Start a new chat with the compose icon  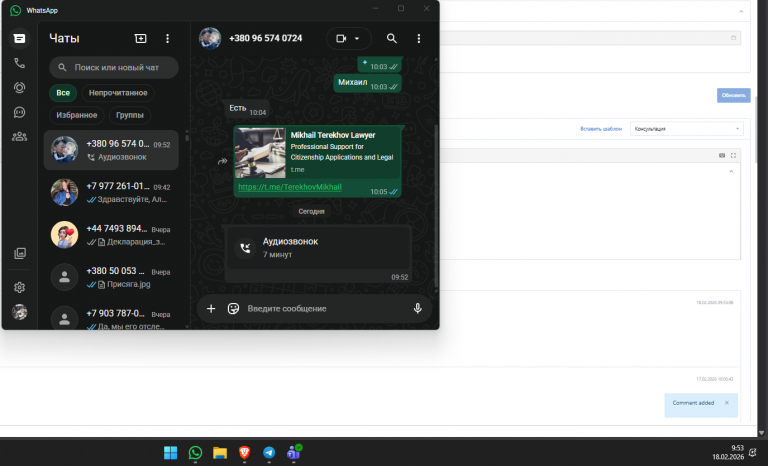[x=141, y=38]
